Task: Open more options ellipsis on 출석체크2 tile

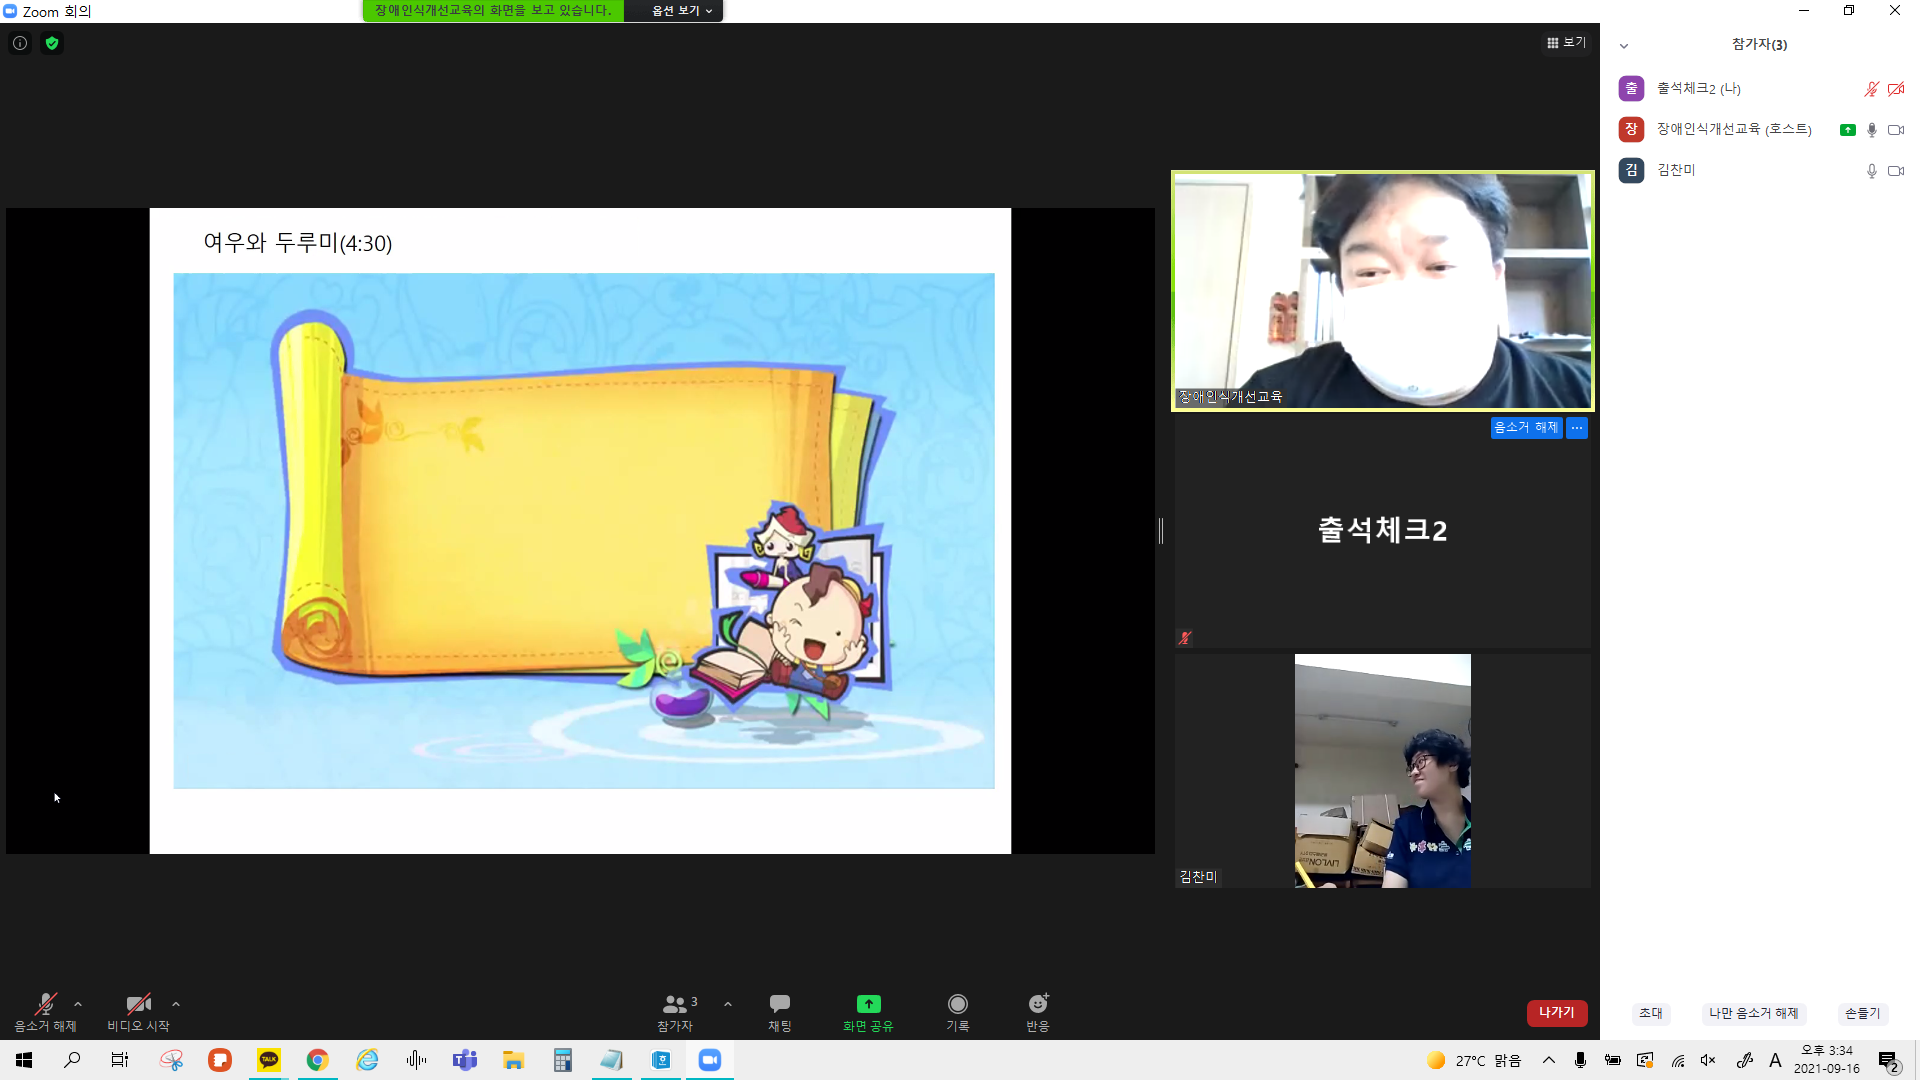Action: pyautogui.click(x=1577, y=428)
